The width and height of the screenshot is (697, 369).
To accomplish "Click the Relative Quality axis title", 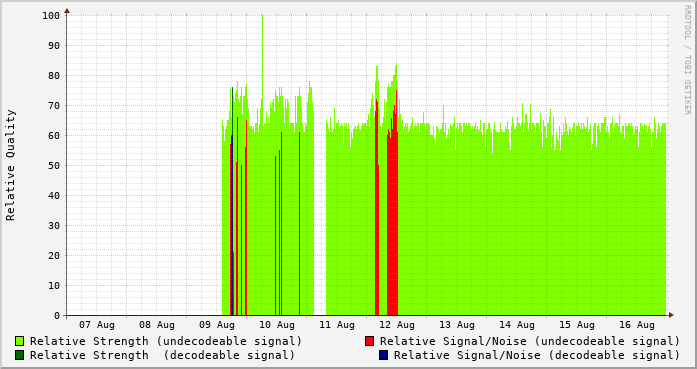I will (11, 165).
